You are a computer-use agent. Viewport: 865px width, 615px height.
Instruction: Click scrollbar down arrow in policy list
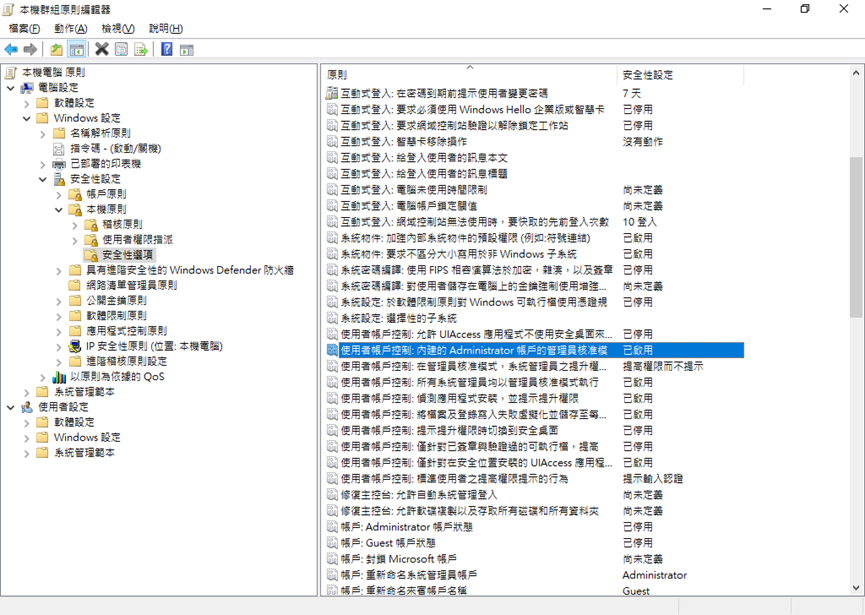pos(856,588)
